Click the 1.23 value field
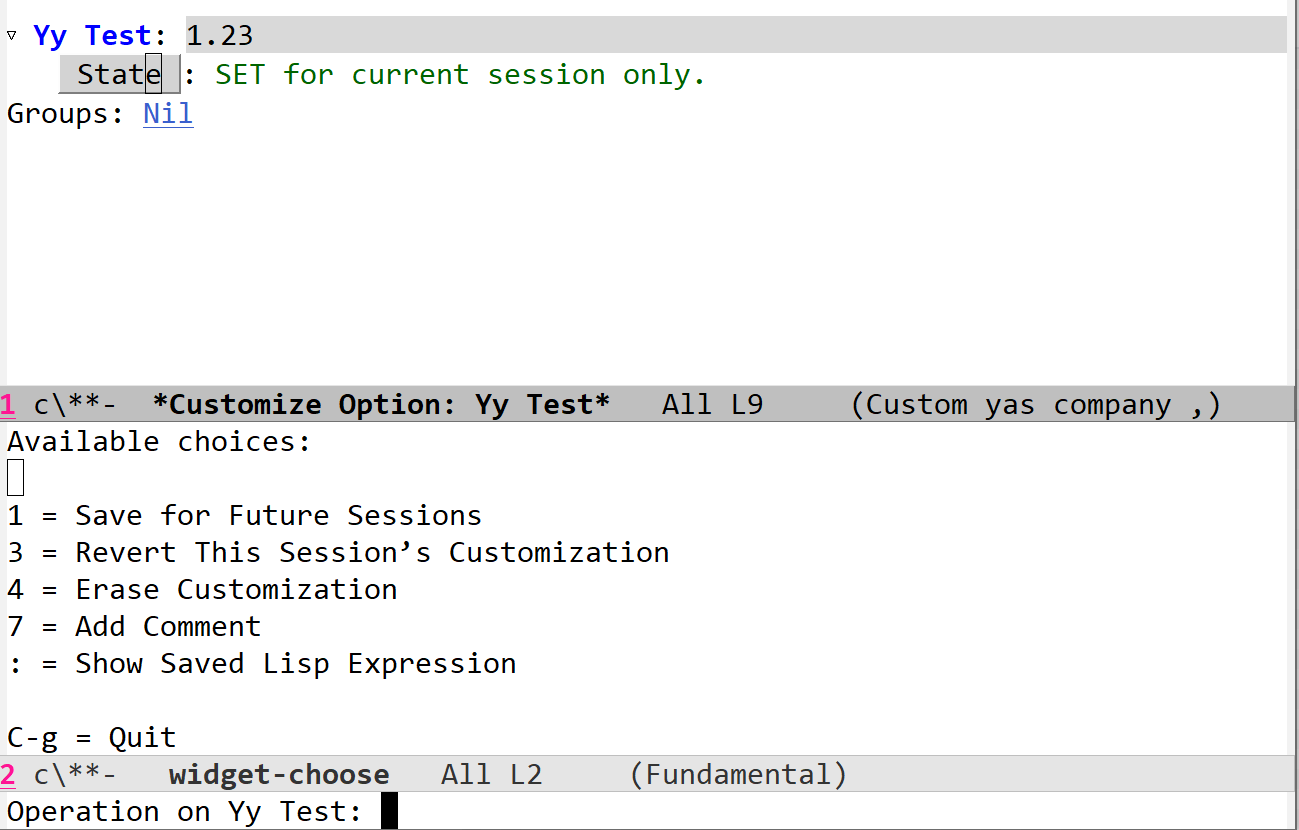 pos(220,36)
